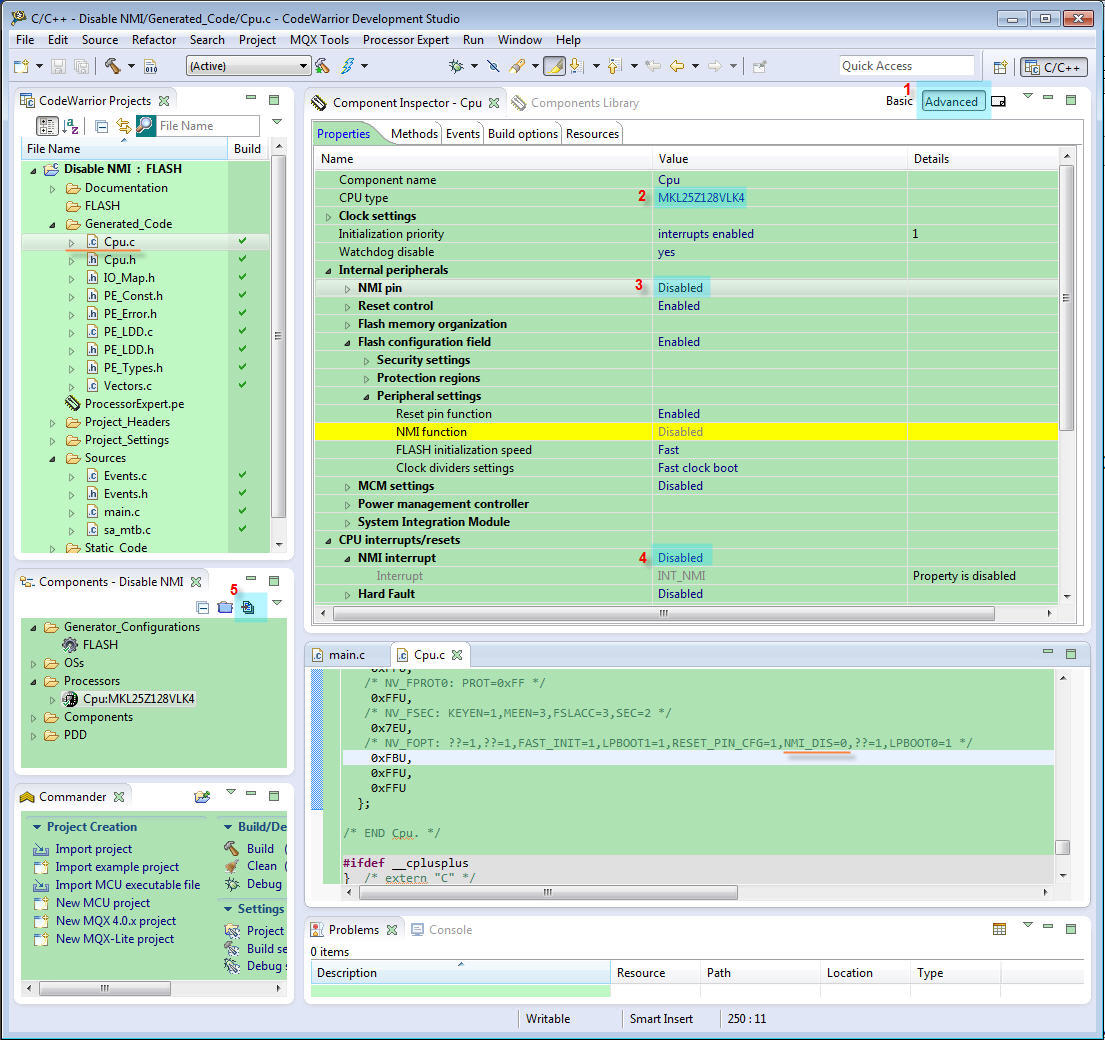The width and height of the screenshot is (1105, 1040).
Task: Select Vectors.c in the project tree
Action: tap(128, 385)
